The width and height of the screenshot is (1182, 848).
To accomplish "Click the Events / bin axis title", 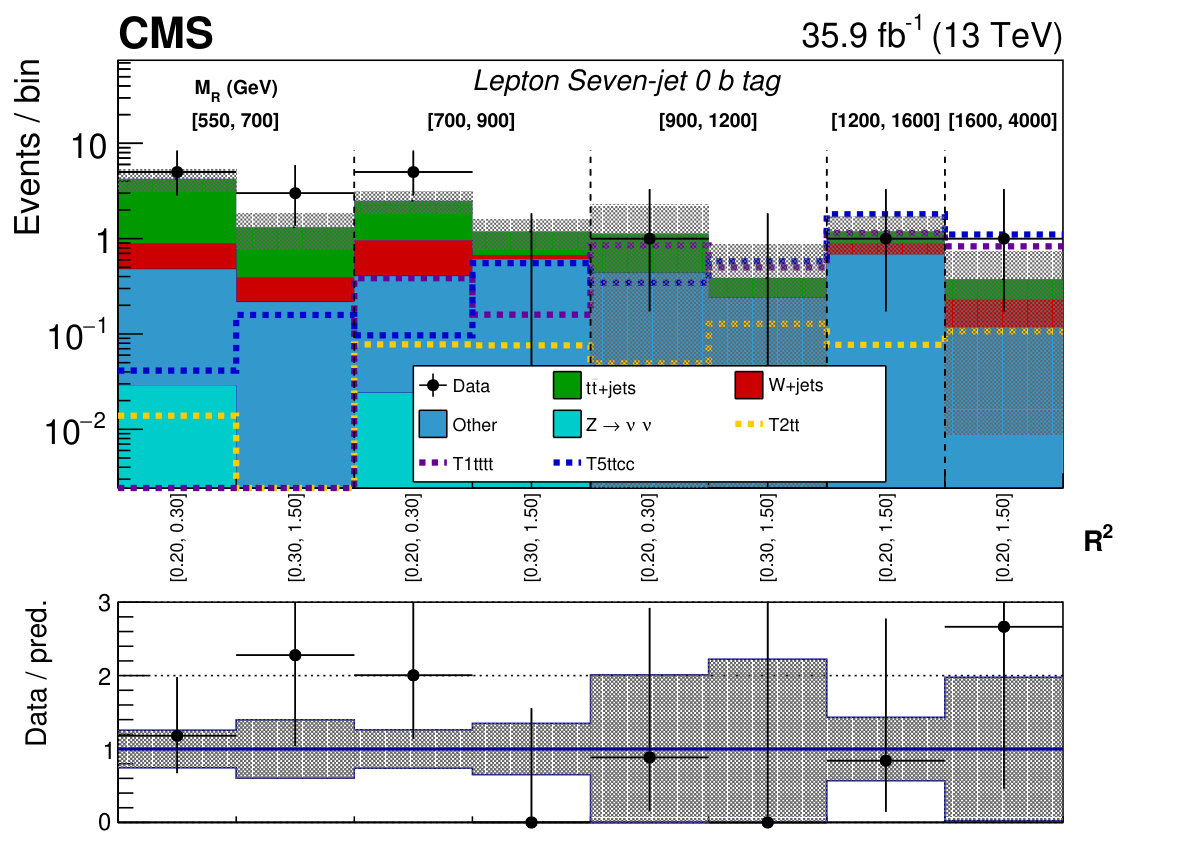I will [x=27, y=147].
